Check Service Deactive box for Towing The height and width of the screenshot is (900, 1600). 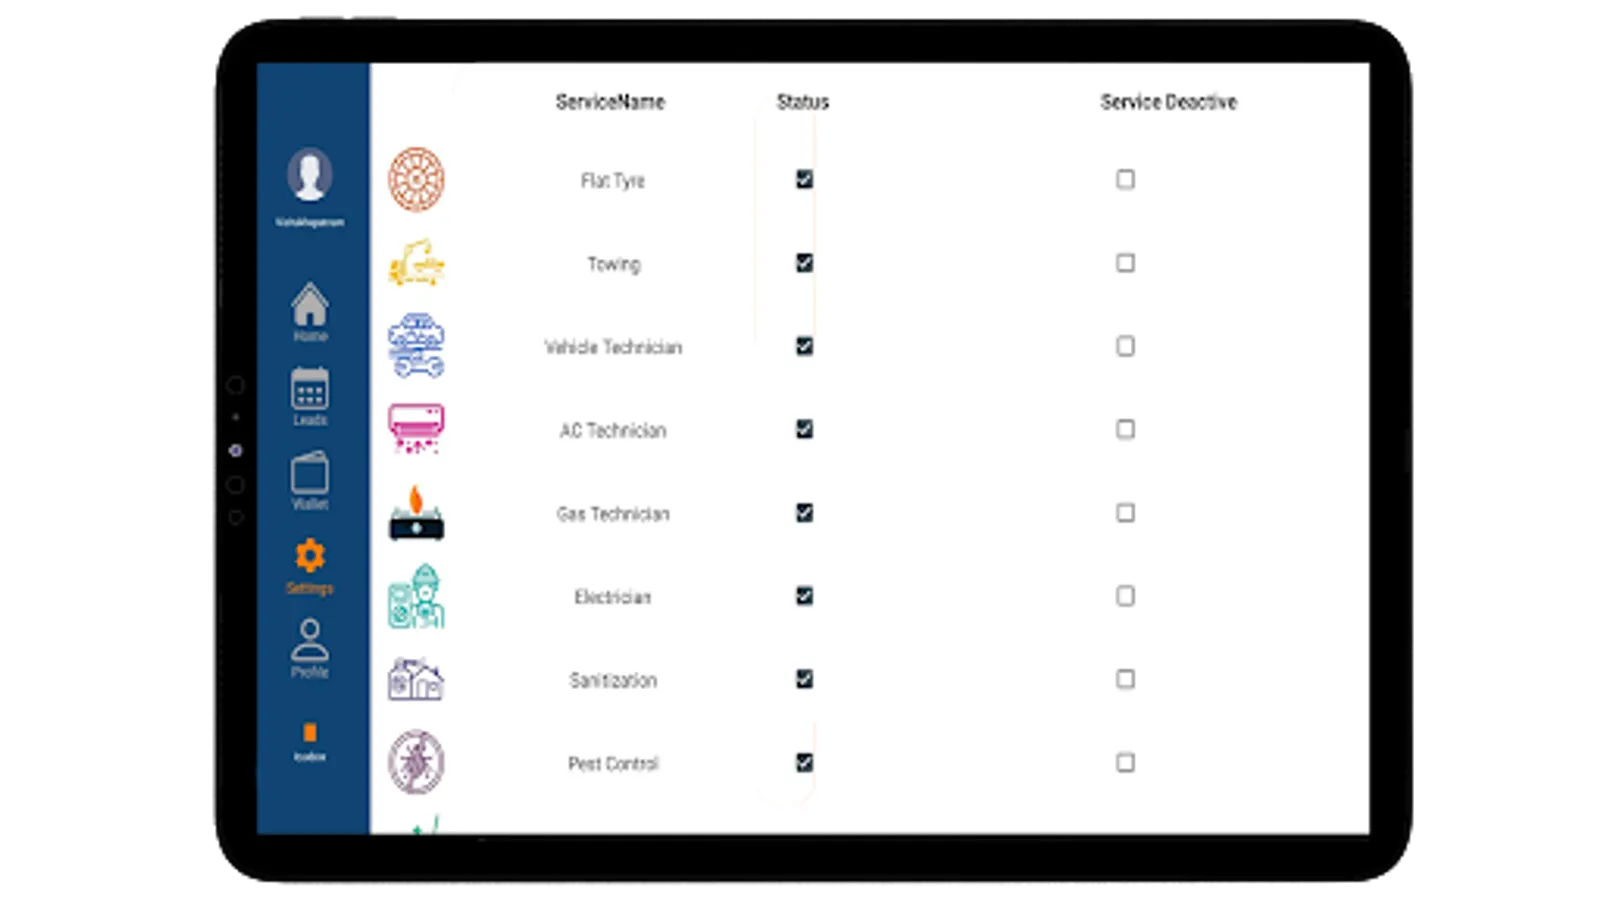pyautogui.click(x=1125, y=263)
